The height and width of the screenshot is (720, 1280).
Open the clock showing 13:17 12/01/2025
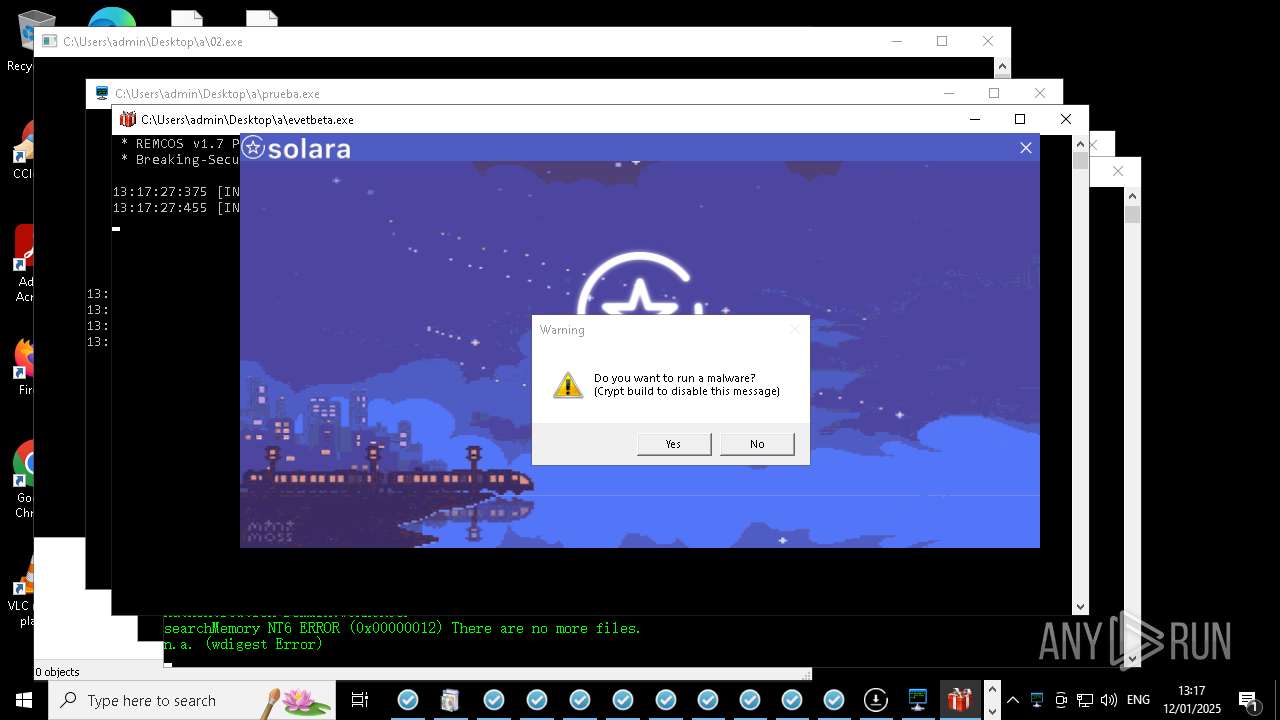tap(1192, 700)
